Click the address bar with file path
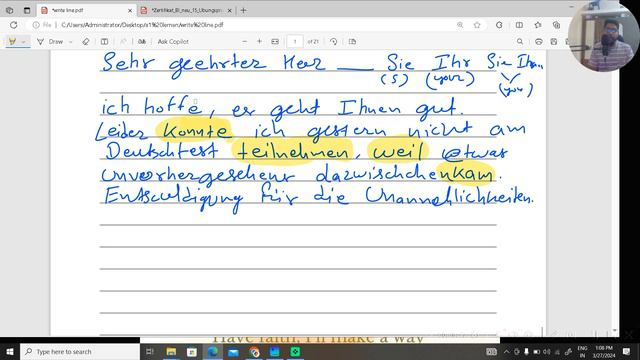This screenshot has height=360, width=640. pos(257,25)
